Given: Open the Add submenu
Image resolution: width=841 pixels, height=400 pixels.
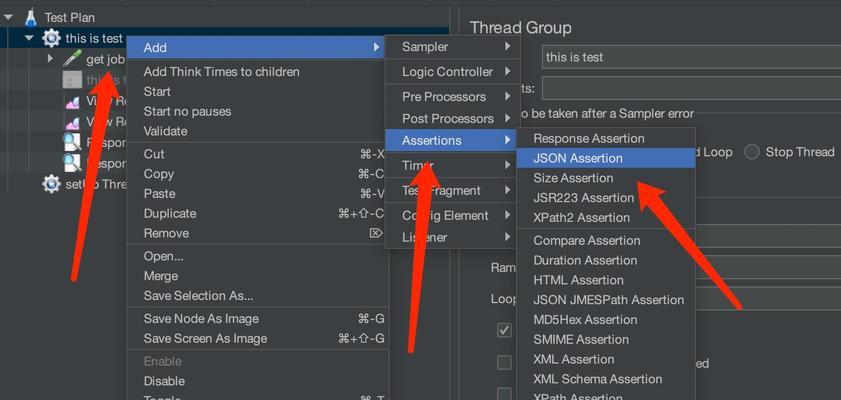Looking at the screenshot, I should click(256, 48).
